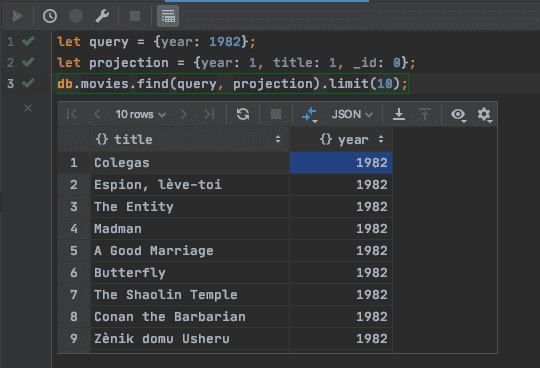Reload the results with the refresh icon

(x=243, y=114)
